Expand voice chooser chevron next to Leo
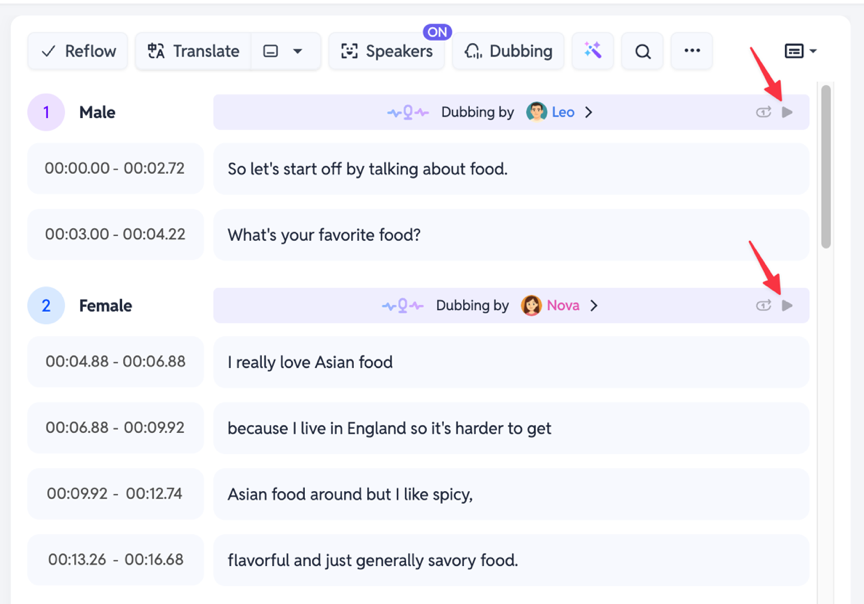 point(588,112)
